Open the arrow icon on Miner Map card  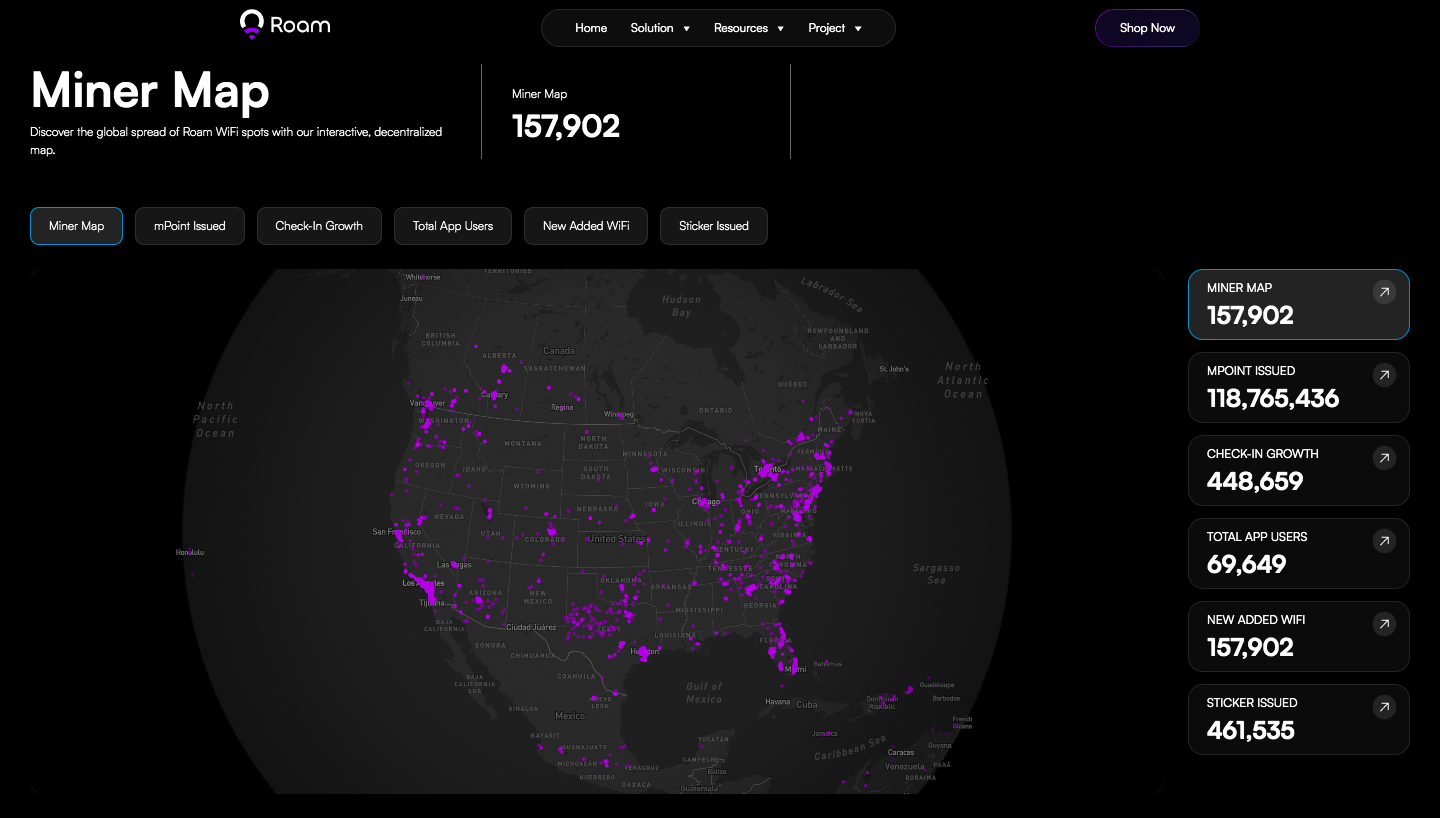1384,292
